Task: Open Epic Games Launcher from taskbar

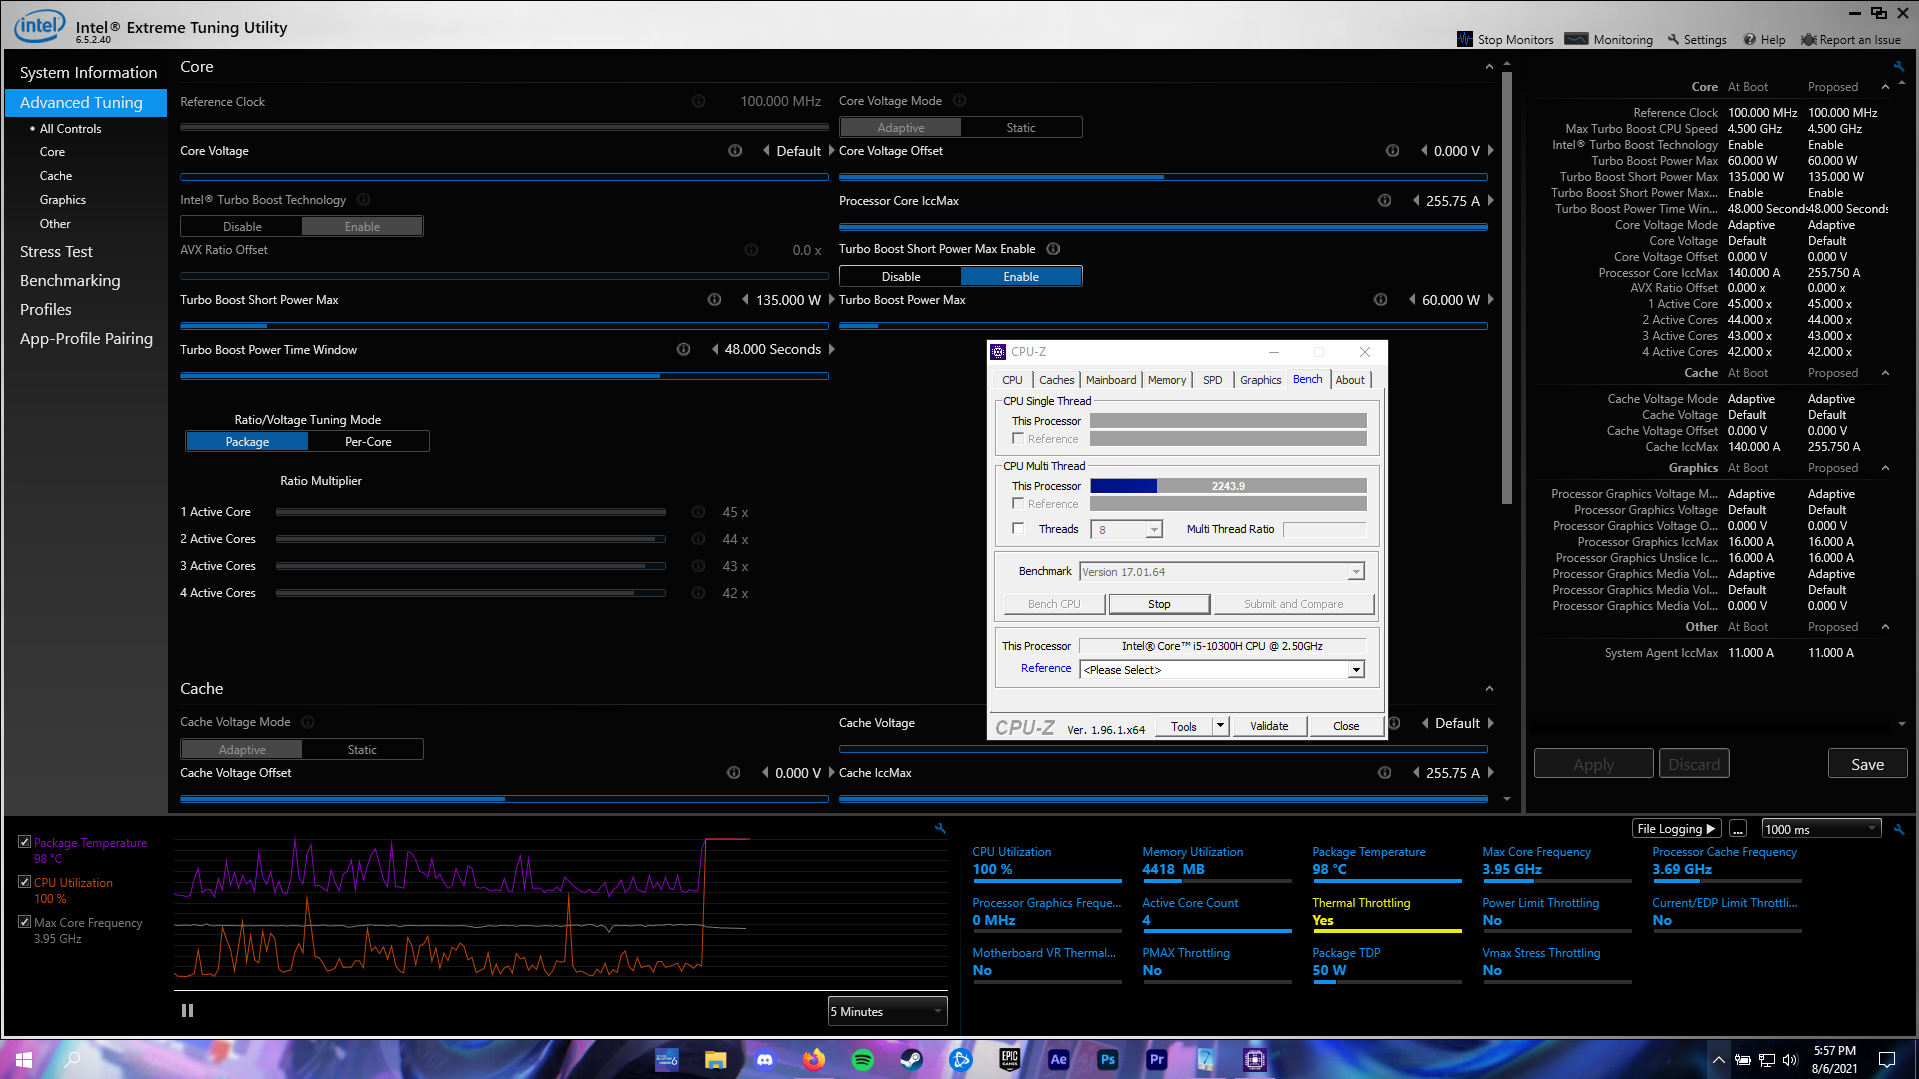Action: click(x=1009, y=1060)
